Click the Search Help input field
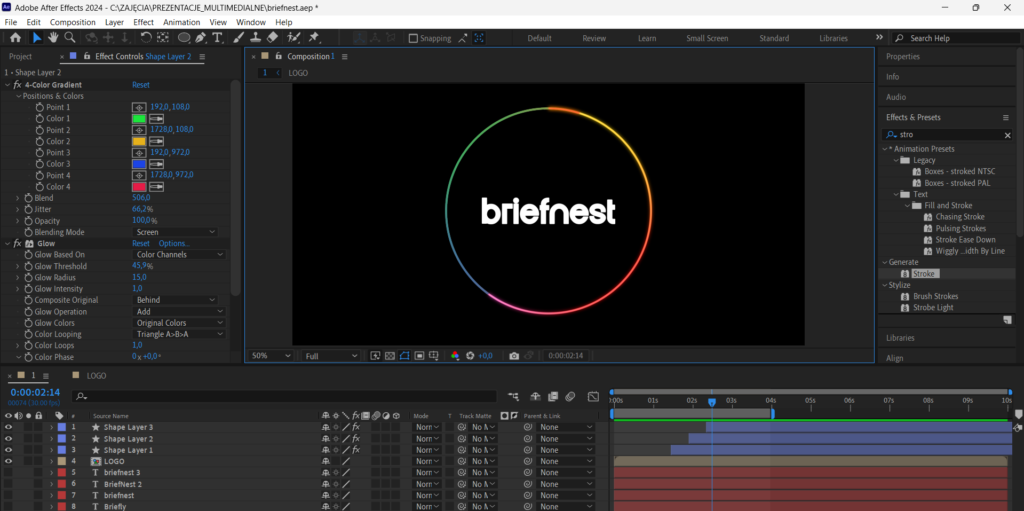1024x511 pixels. pos(954,38)
